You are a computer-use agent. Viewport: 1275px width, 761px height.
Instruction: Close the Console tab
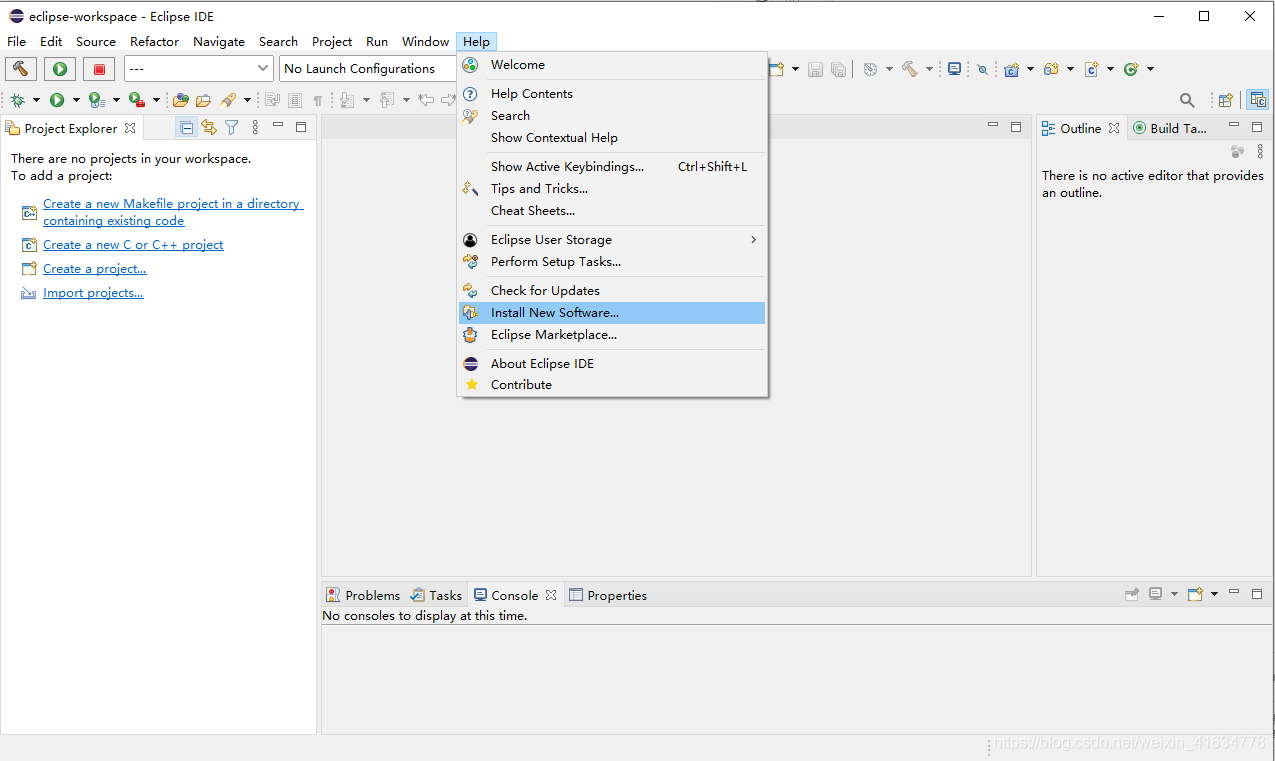click(550, 595)
